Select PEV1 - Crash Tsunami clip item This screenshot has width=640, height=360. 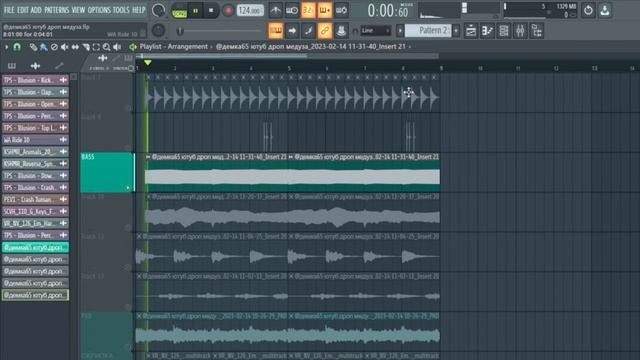(35, 200)
